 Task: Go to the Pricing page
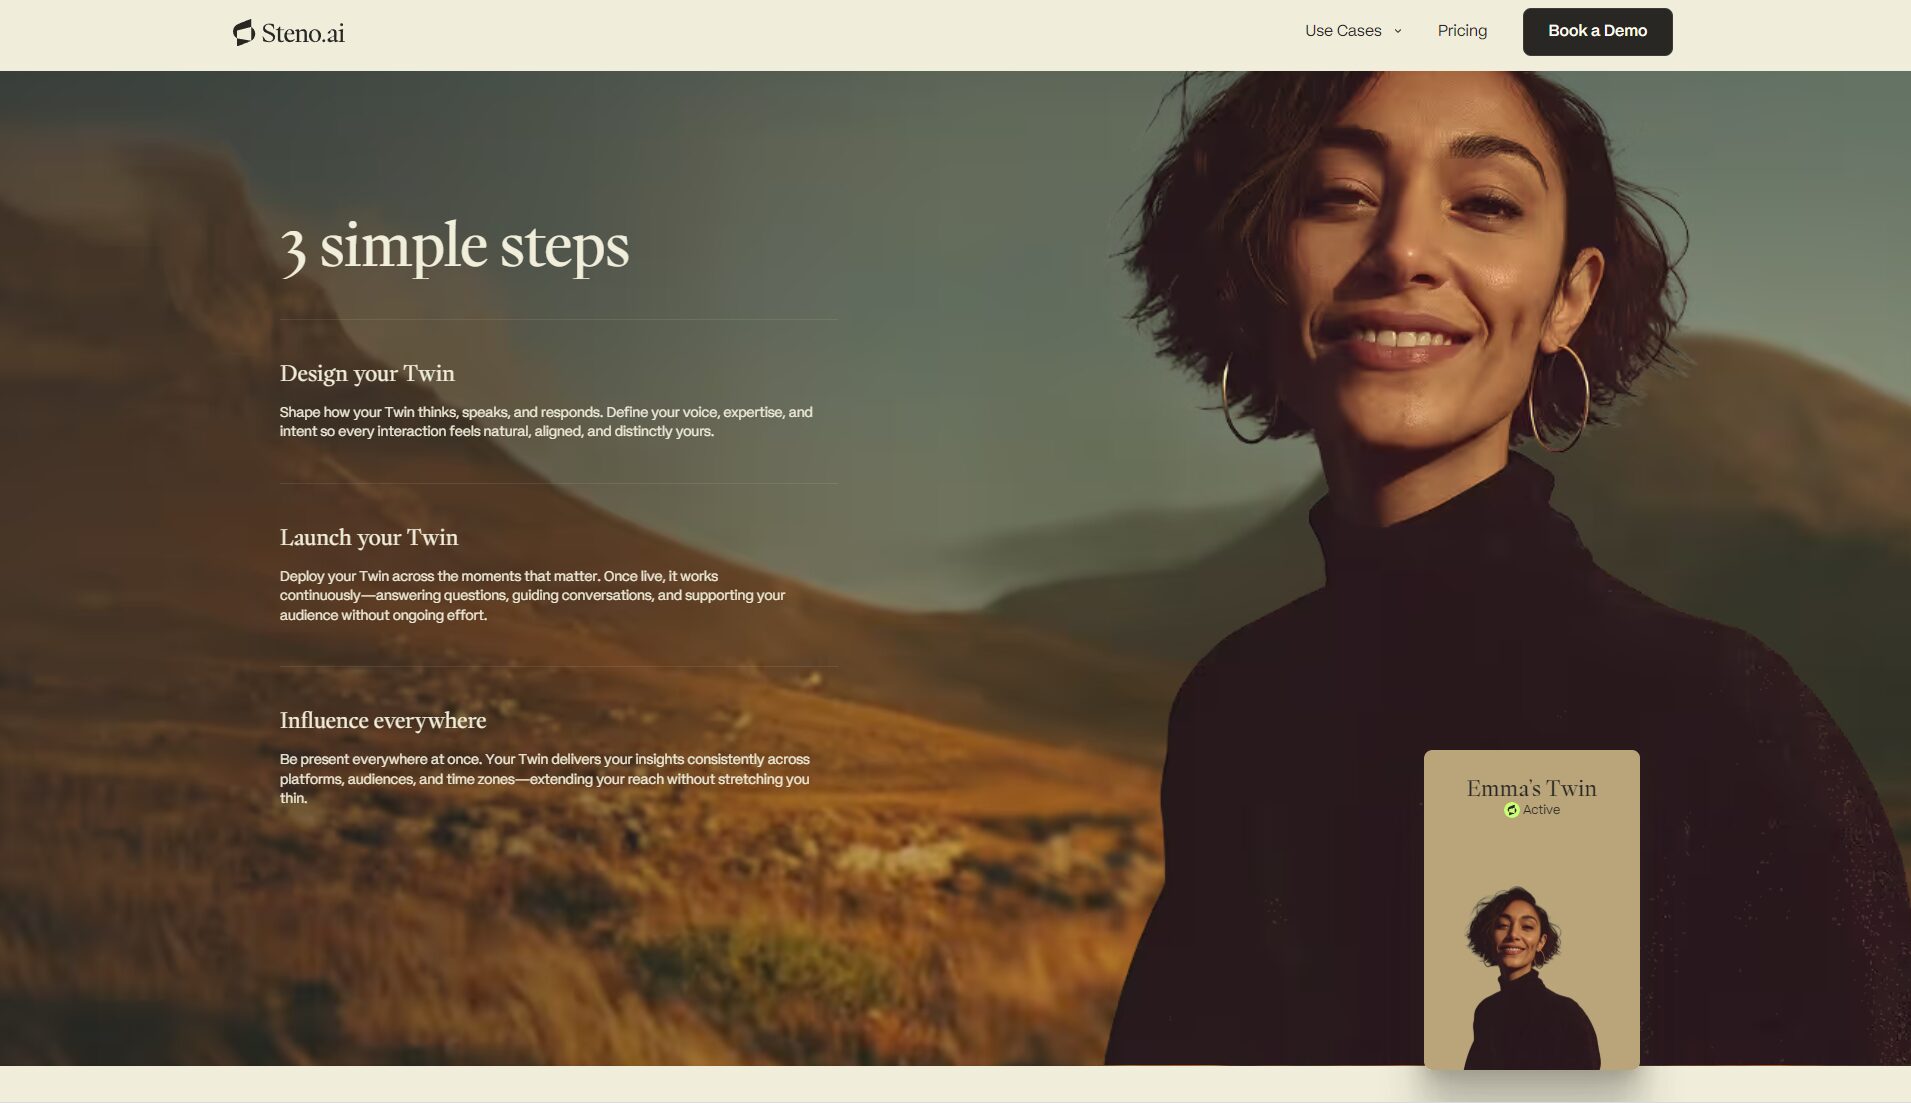click(x=1462, y=31)
